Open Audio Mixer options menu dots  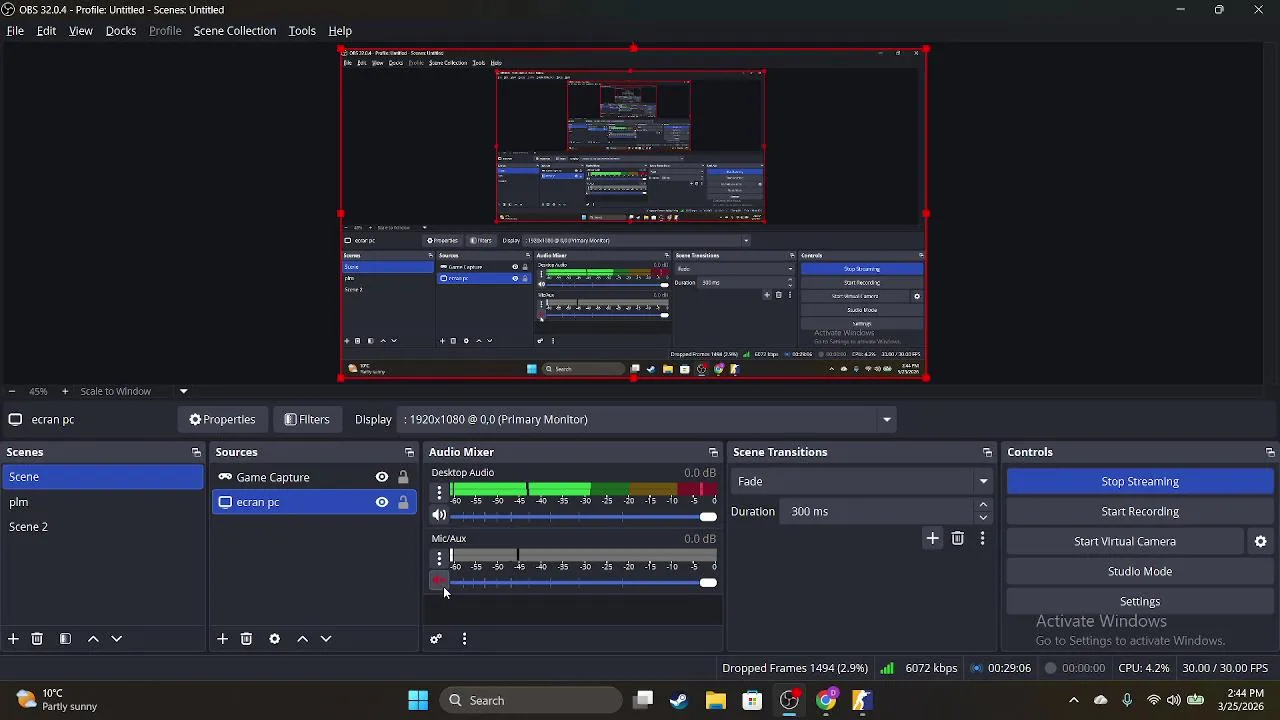coord(464,639)
